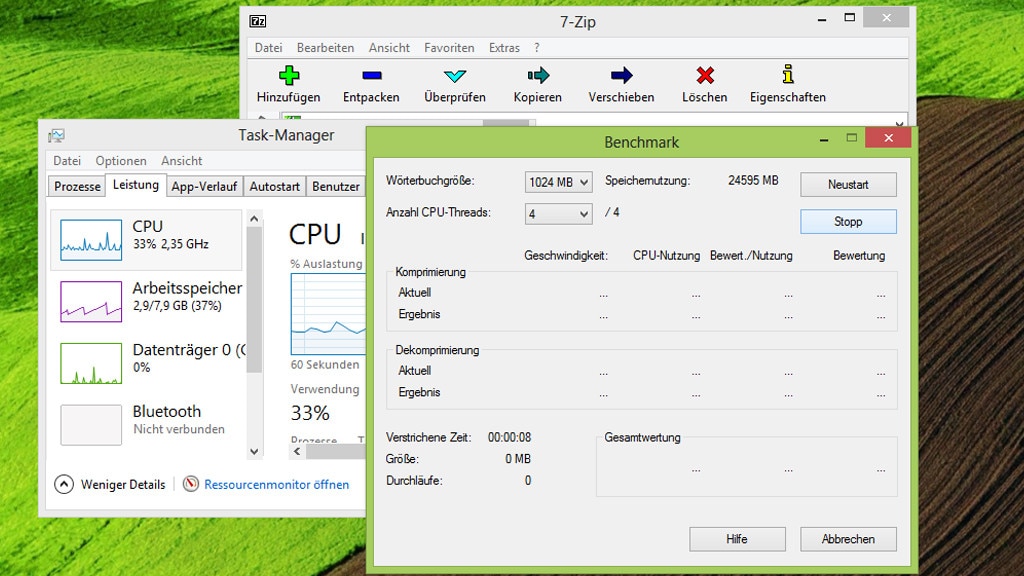
Task: Click the Kopieren arrow icon
Action: tap(538, 75)
